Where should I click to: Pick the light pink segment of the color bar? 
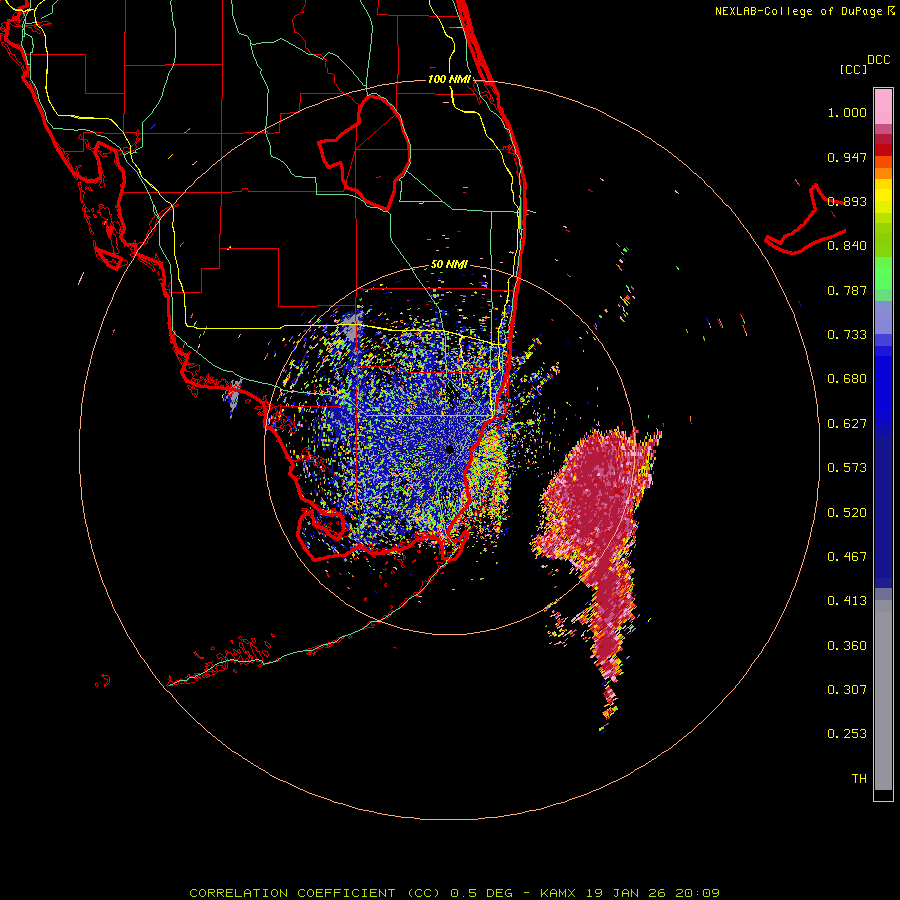[x=883, y=106]
